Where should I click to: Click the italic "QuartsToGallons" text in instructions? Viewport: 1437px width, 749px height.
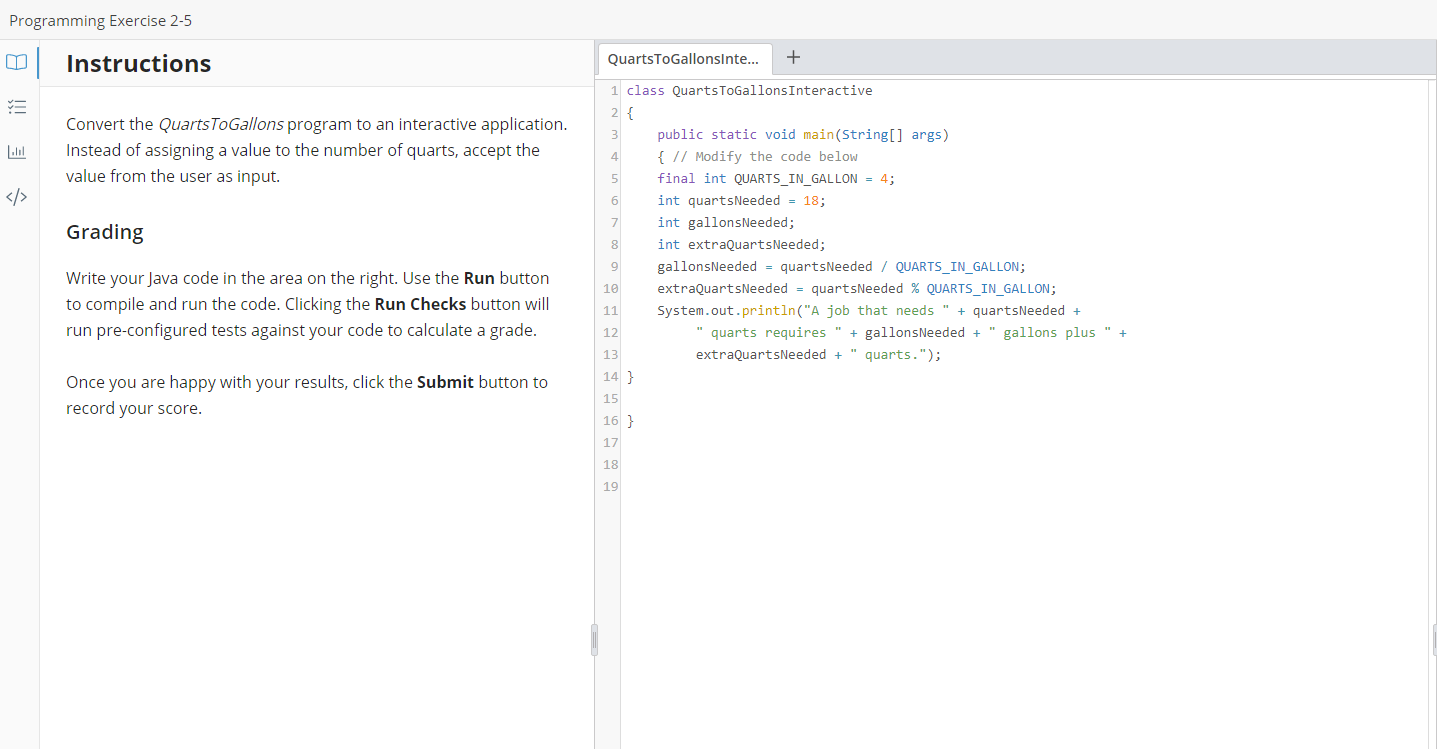(x=221, y=124)
